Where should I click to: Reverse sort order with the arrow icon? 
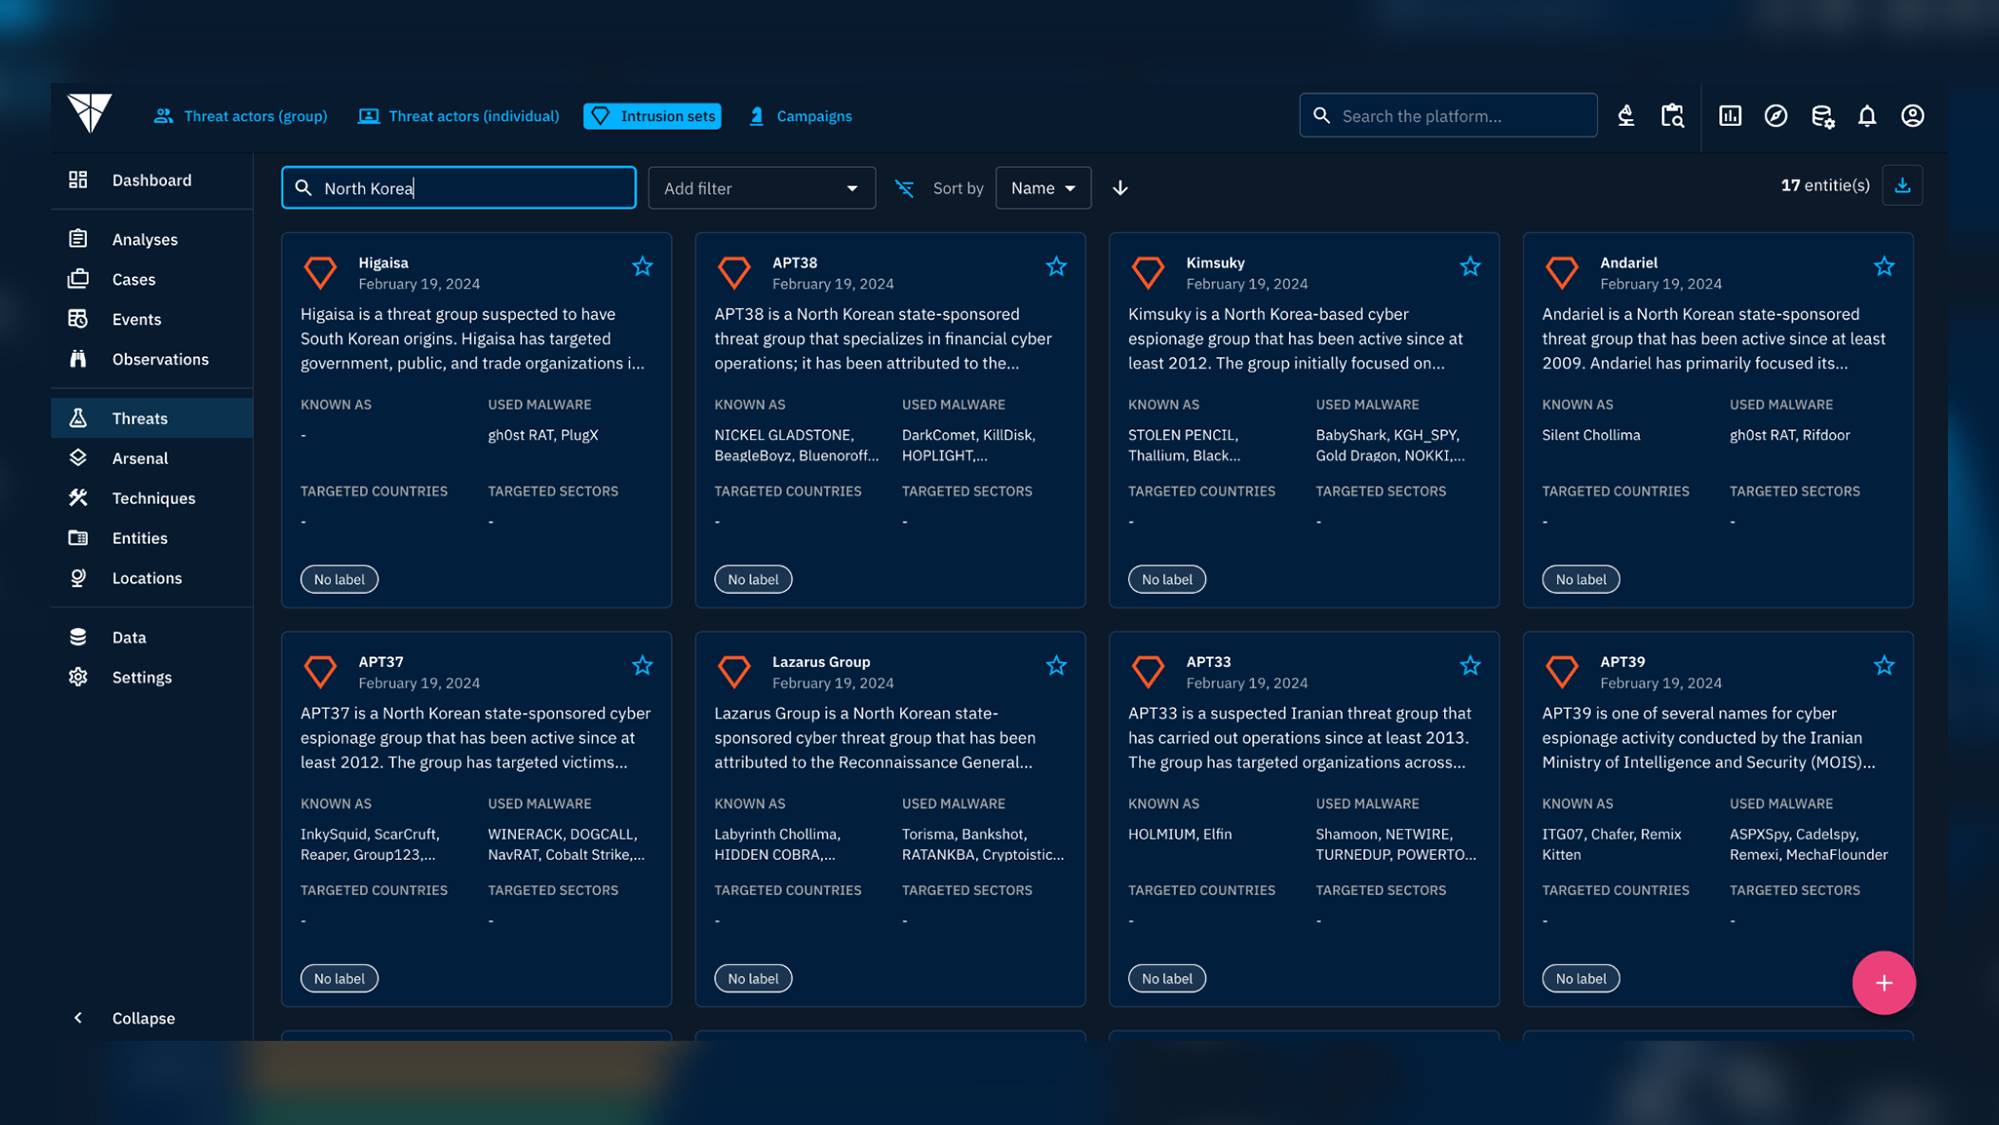pyautogui.click(x=1120, y=188)
